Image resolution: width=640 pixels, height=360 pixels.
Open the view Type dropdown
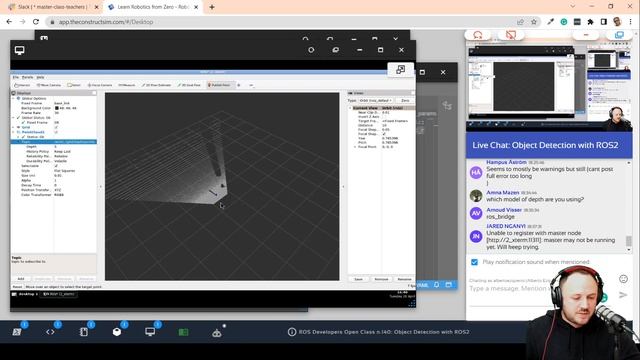point(376,100)
